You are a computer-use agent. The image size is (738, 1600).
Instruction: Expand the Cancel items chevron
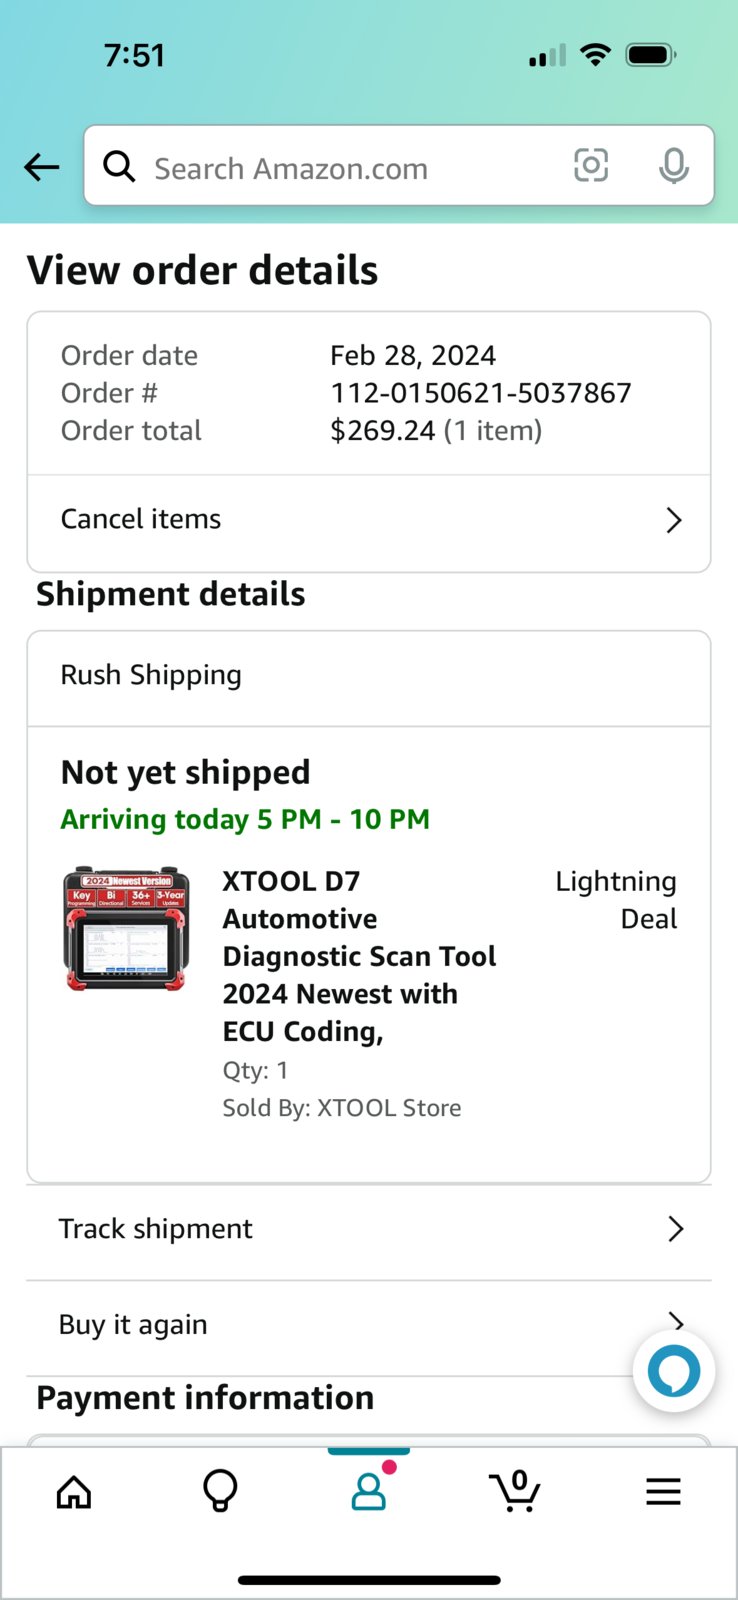(x=674, y=520)
